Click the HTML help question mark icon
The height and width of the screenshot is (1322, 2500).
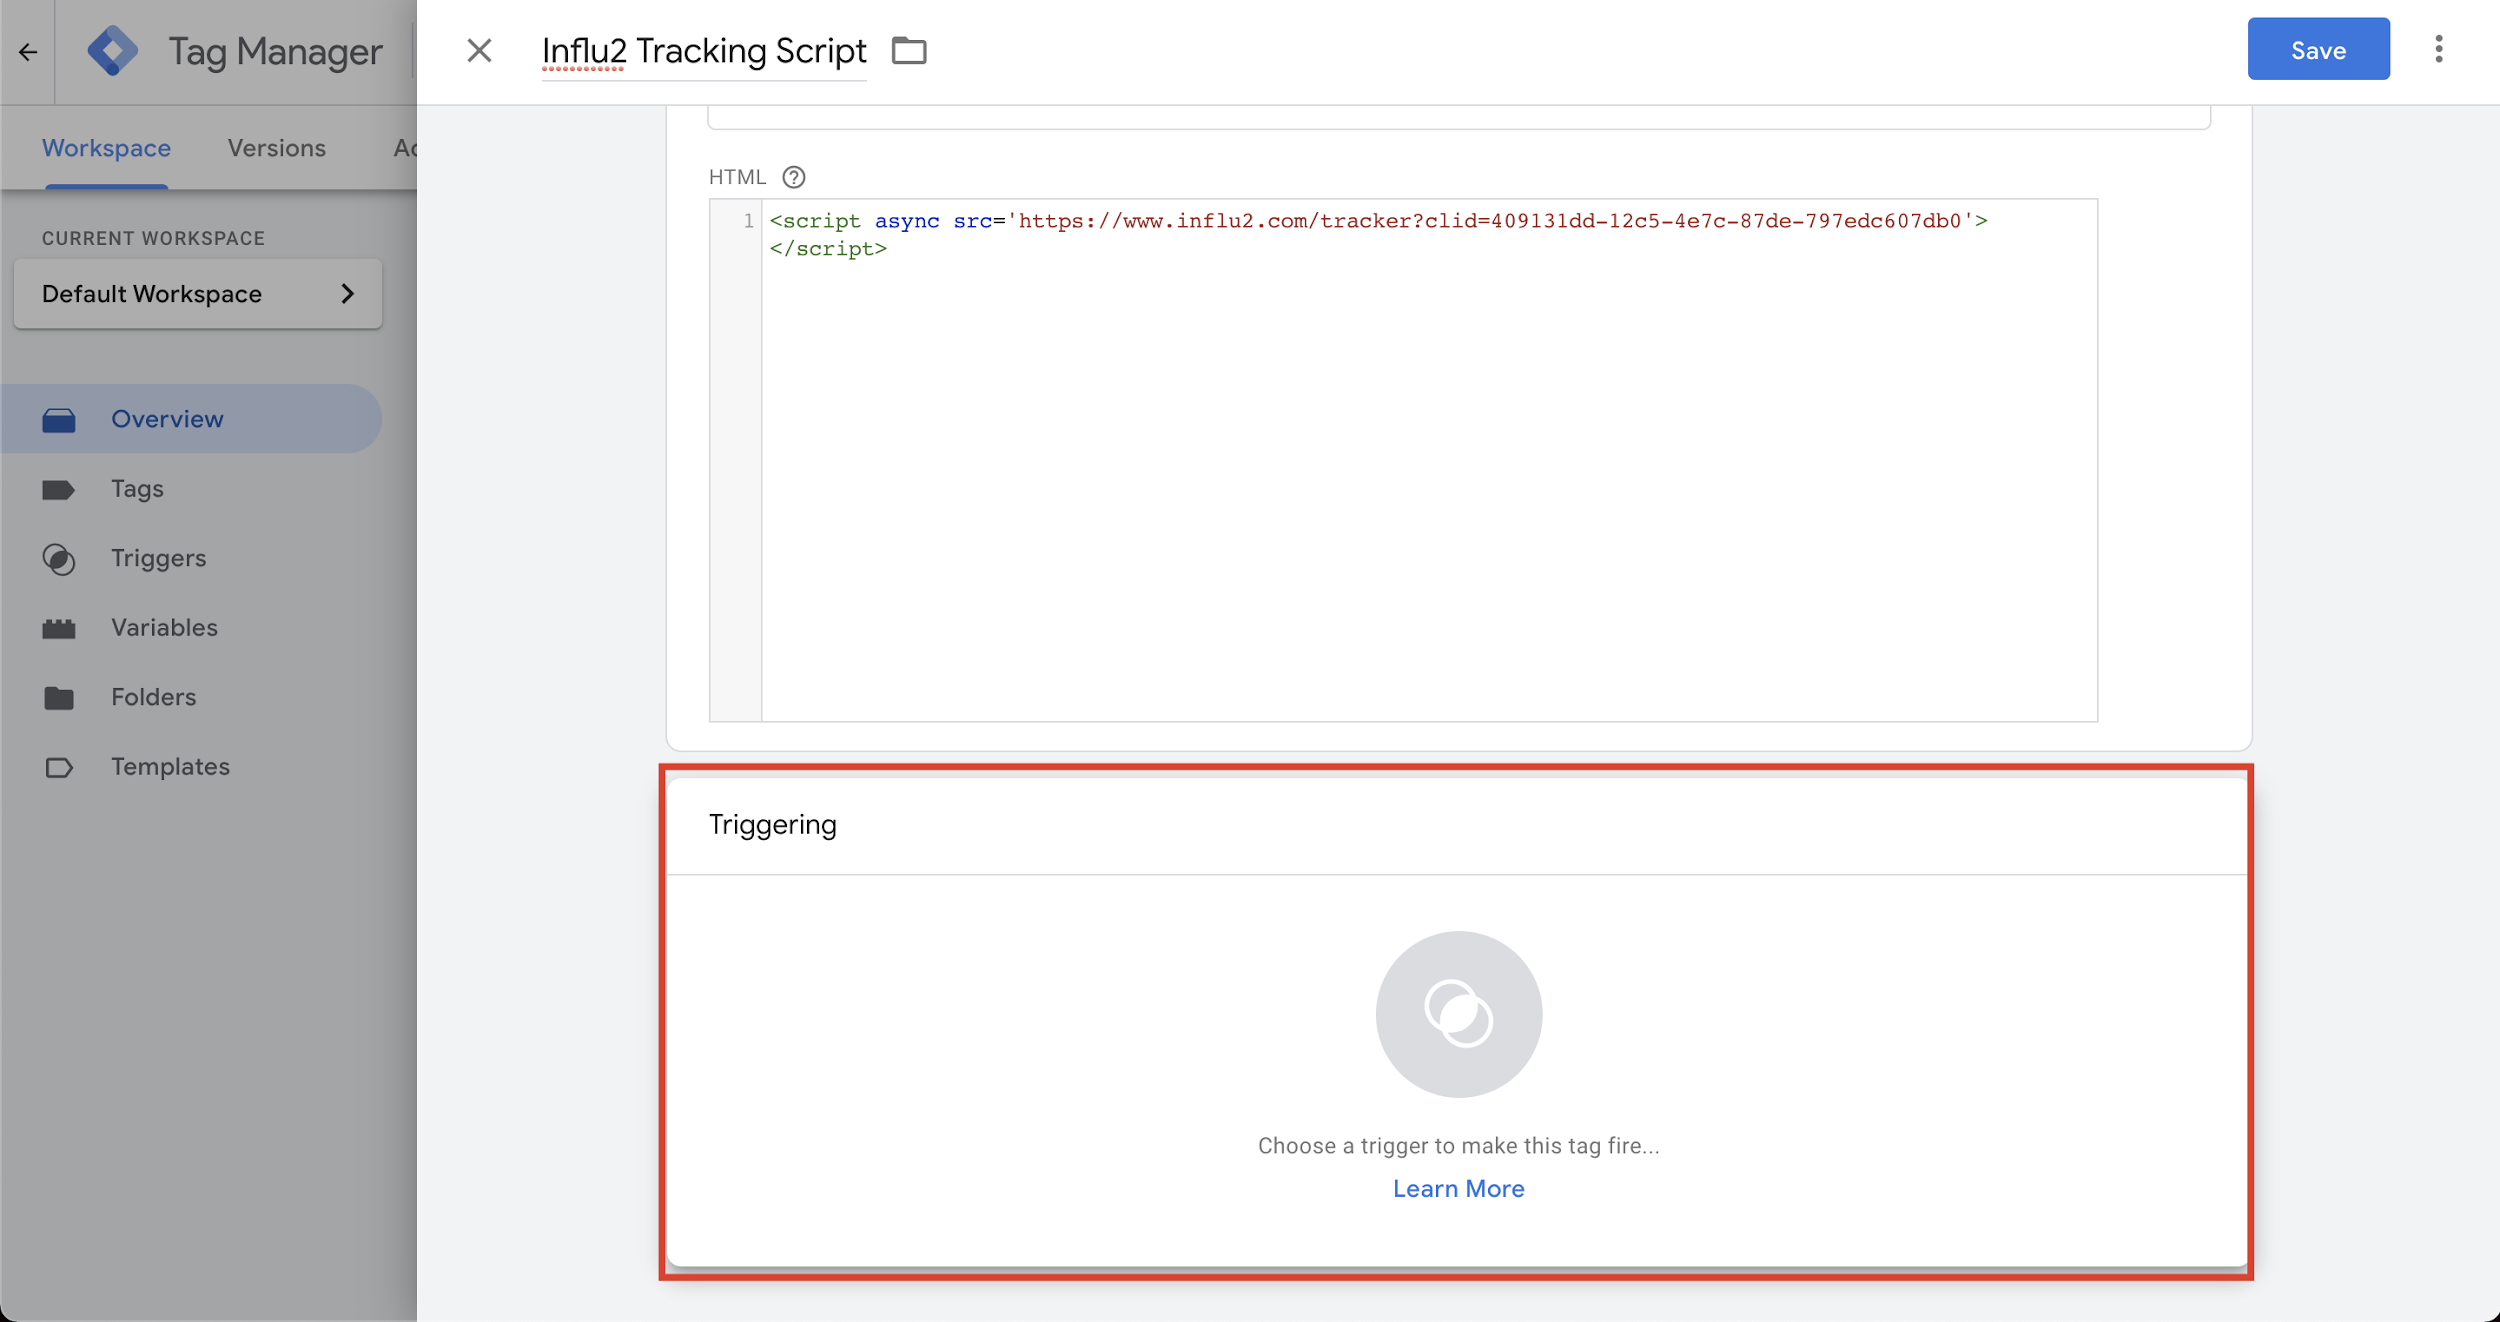(x=793, y=178)
